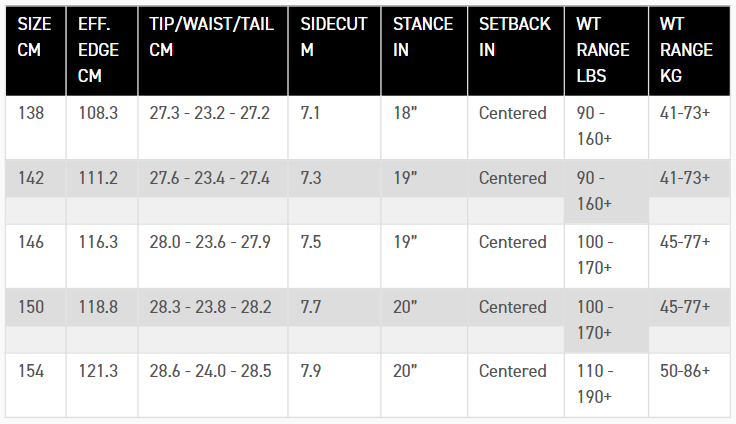
Task: Select the STANCE IN column header
Action: 422,36
